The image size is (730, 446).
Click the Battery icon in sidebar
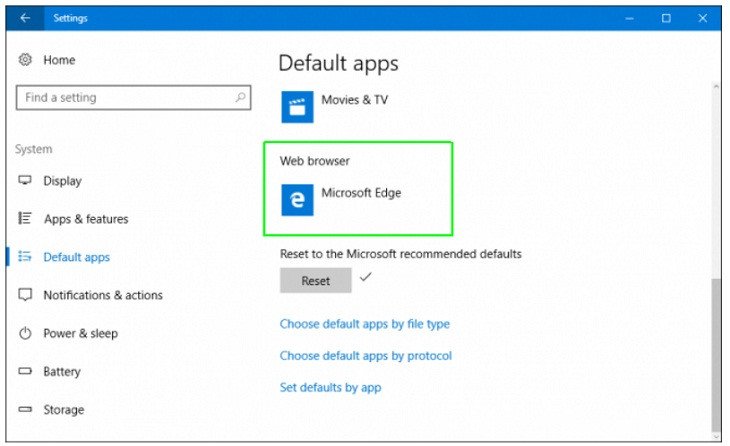[25, 372]
